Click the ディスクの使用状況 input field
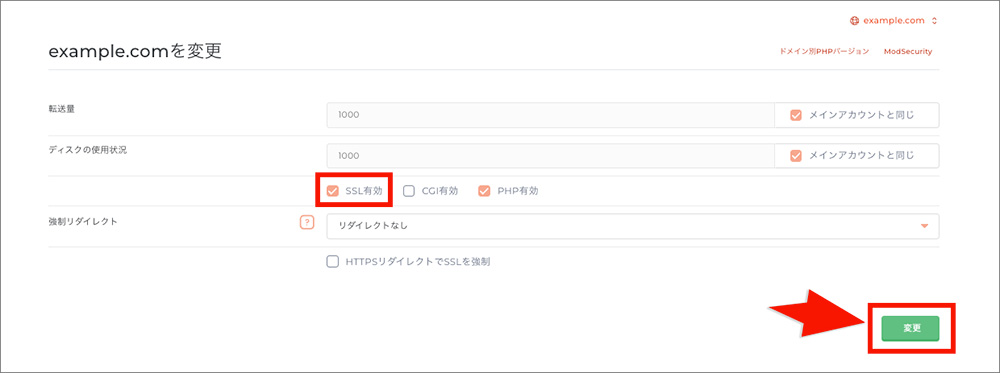 click(x=550, y=156)
